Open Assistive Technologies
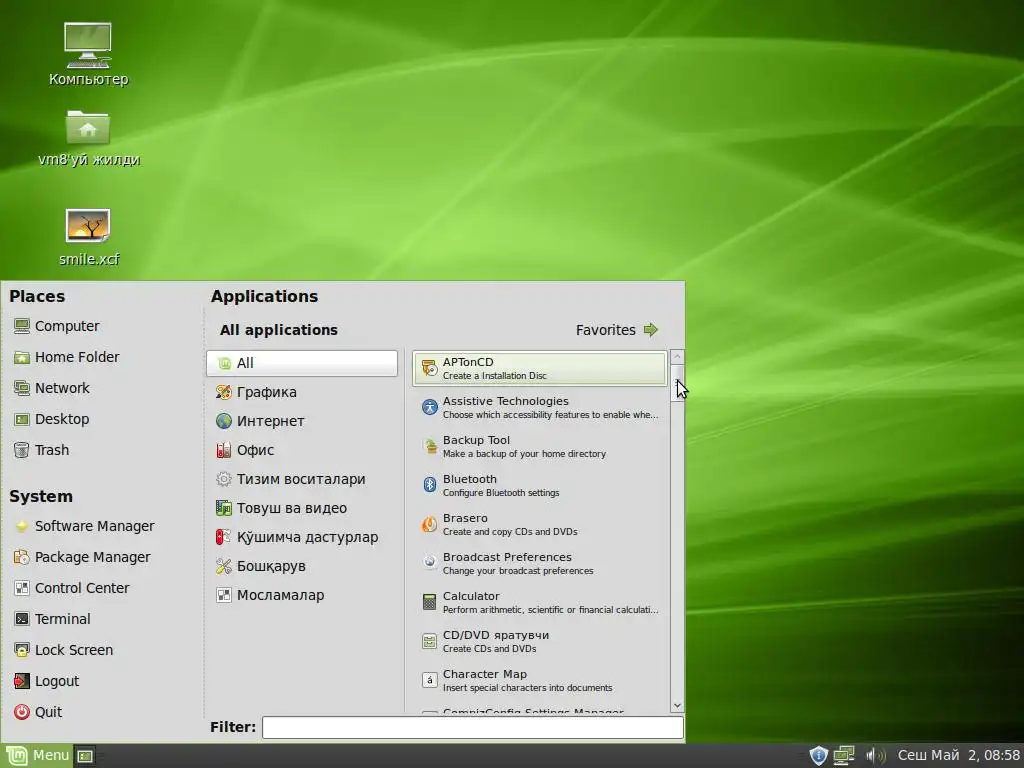The image size is (1024, 768). (539, 408)
